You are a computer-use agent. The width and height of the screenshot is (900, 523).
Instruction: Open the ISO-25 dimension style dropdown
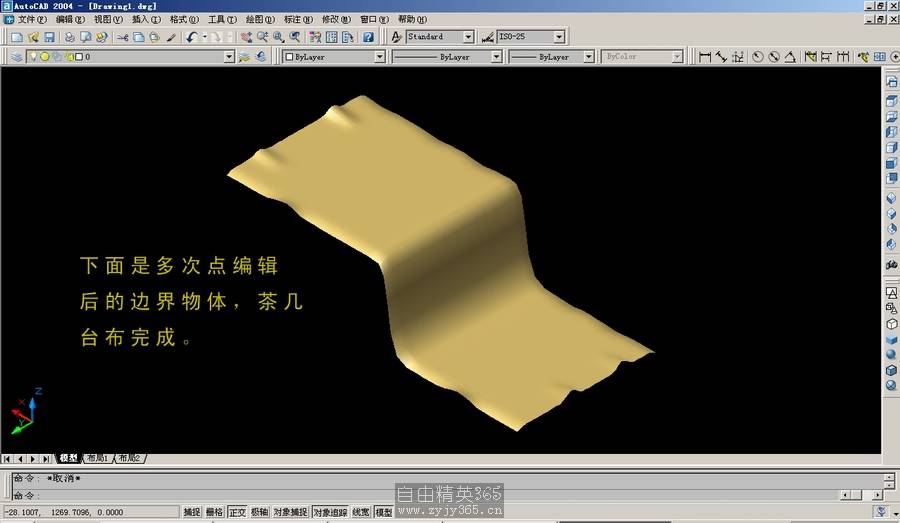click(558, 37)
